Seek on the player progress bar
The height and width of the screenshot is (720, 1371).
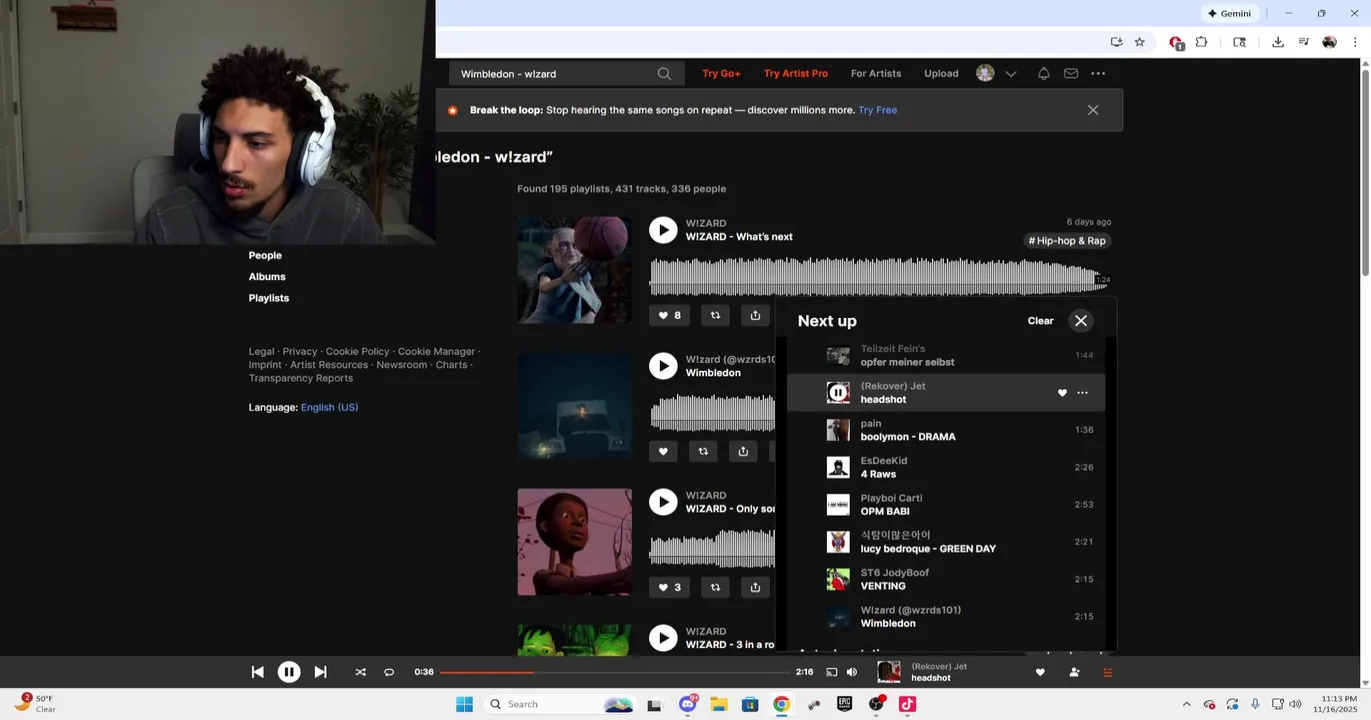[x=613, y=672]
